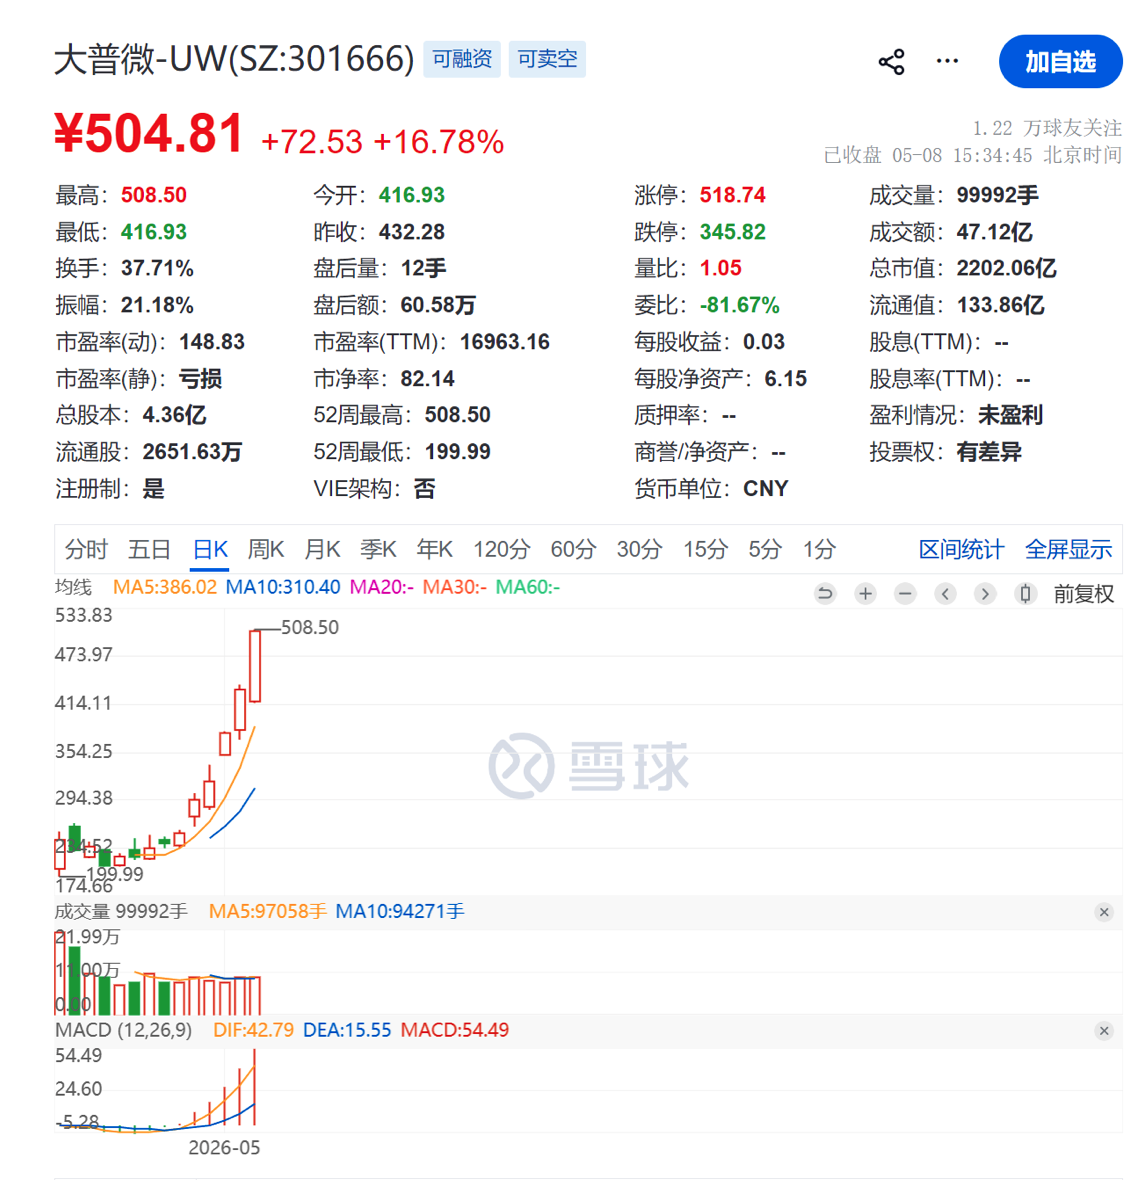The width and height of the screenshot is (1142, 1180).
Task: Click the DEA:15.55 indicator value
Action: point(347,1029)
